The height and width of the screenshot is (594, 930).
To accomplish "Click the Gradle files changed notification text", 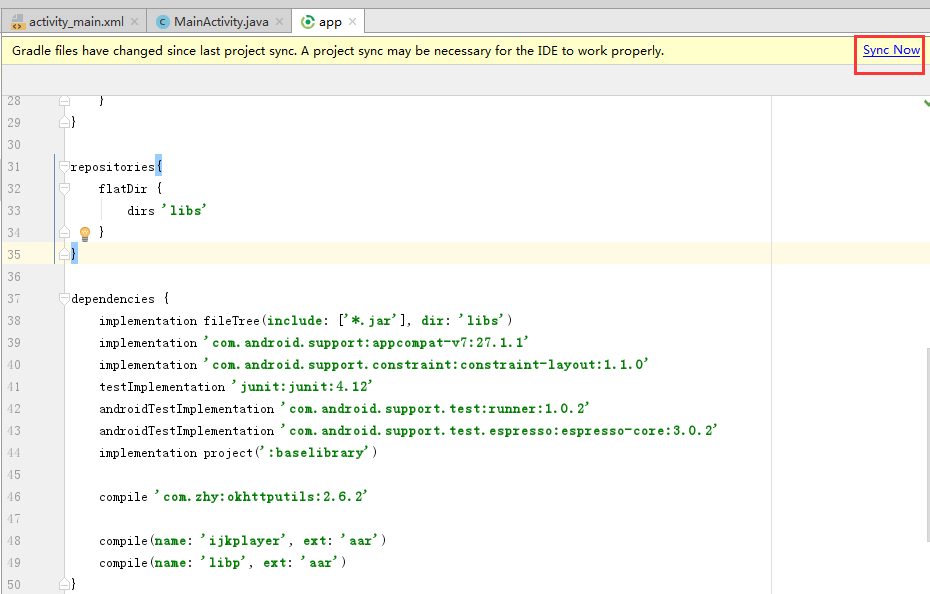I will (337, 51).
